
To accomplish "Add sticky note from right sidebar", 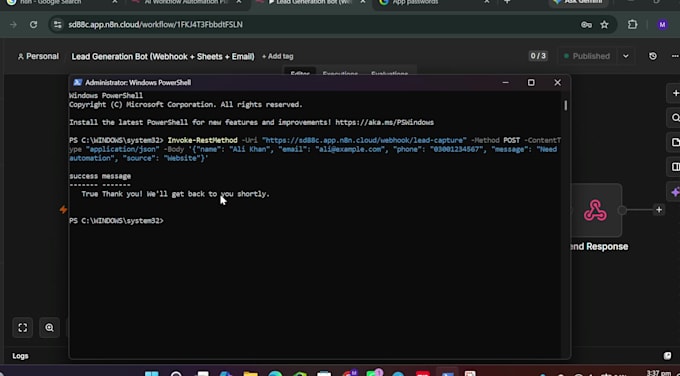I will pyautogui.click(x=675, y=142).
